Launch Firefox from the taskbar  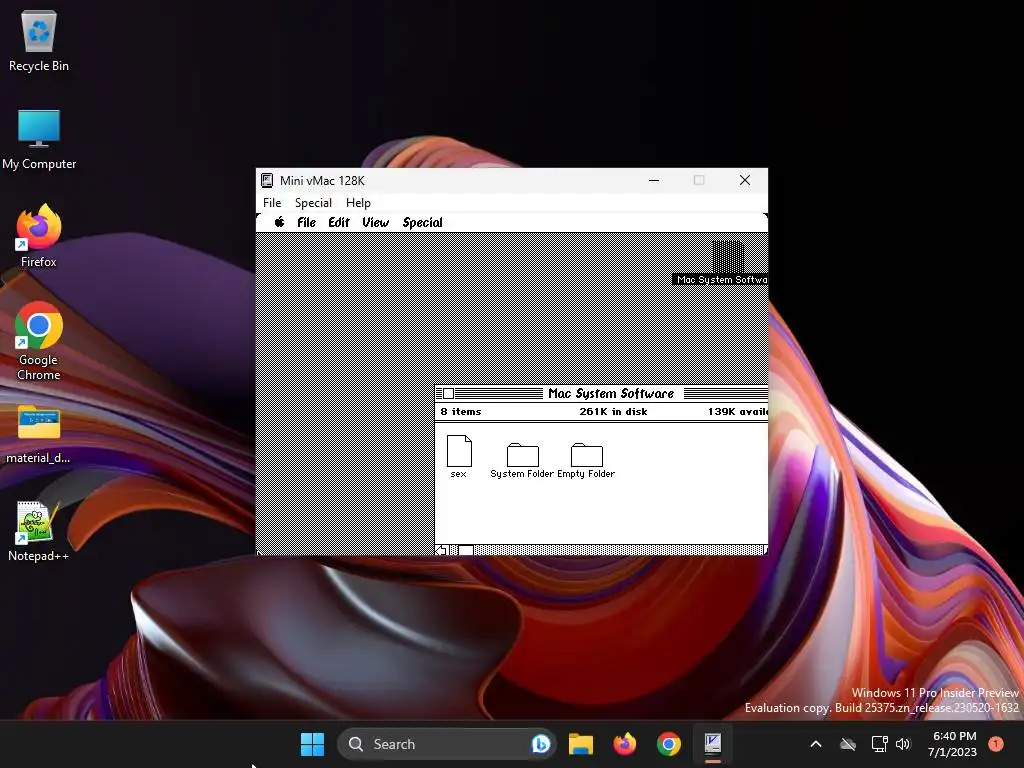point(625,744)
